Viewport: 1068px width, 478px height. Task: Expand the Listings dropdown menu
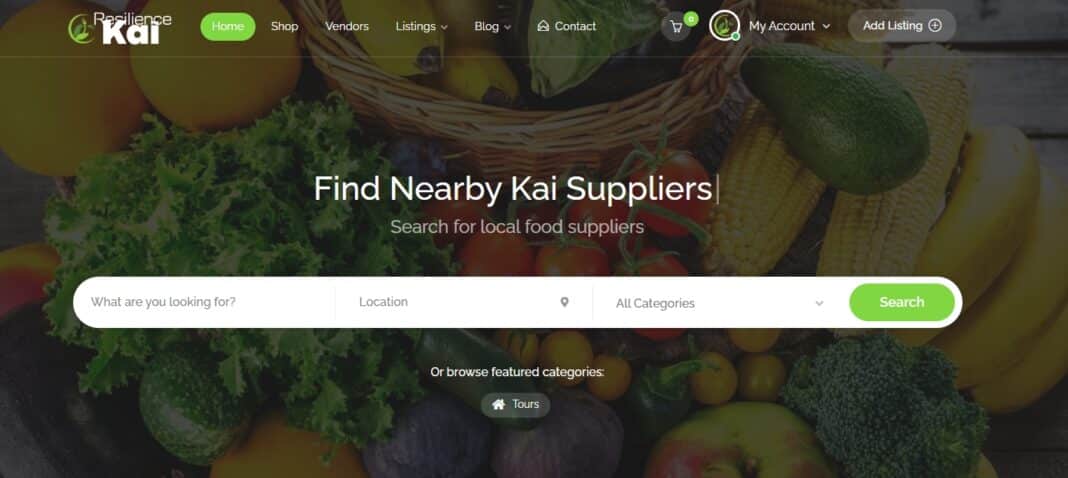422,27
